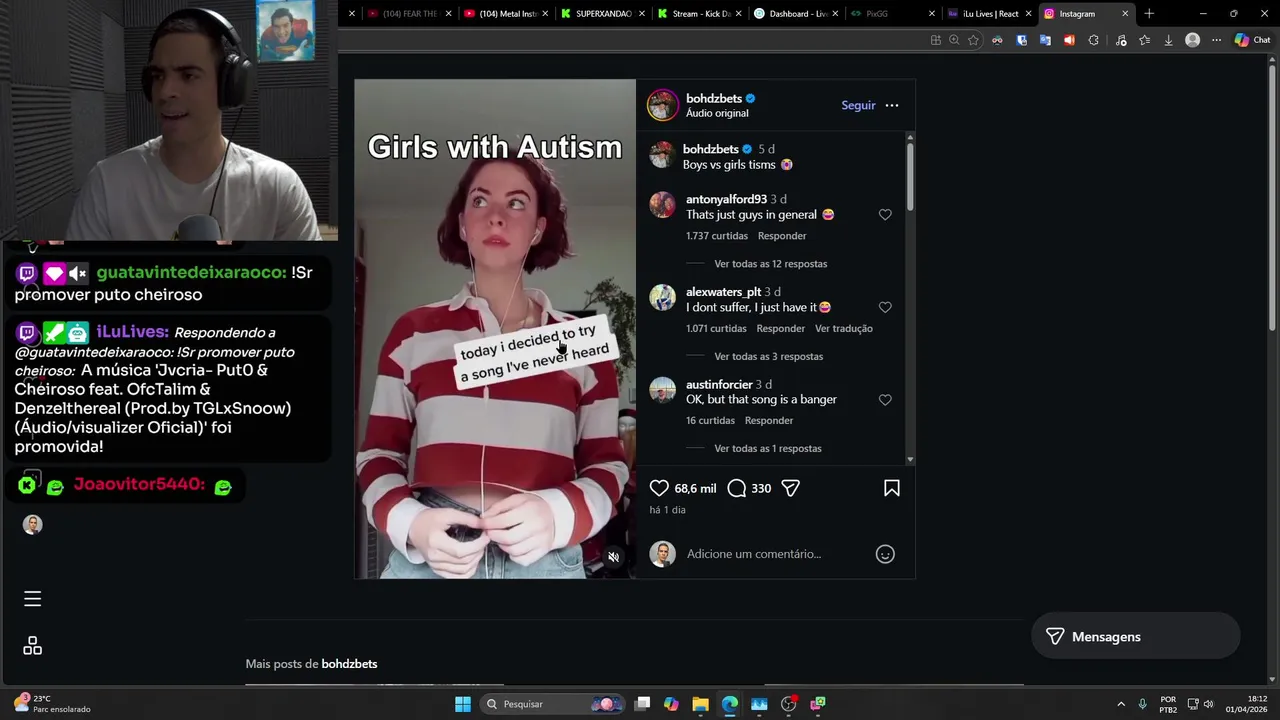
Task: Play the Girls with Autism video
Action: [x=495, y=329]
